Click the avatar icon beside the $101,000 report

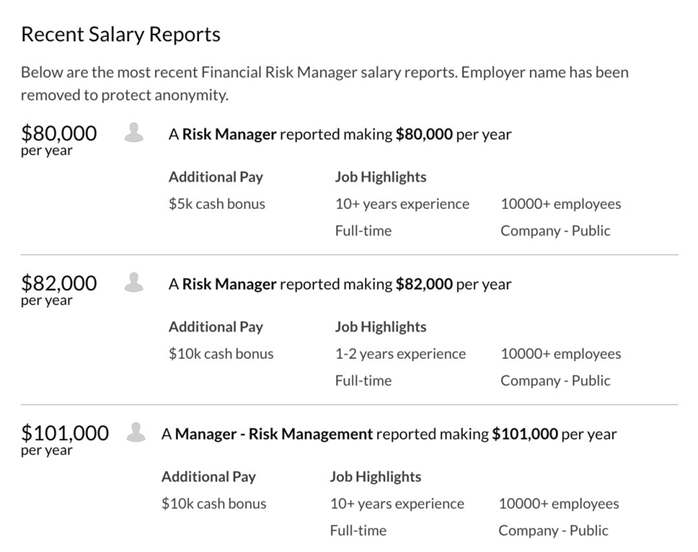click(x=134, y=432)
